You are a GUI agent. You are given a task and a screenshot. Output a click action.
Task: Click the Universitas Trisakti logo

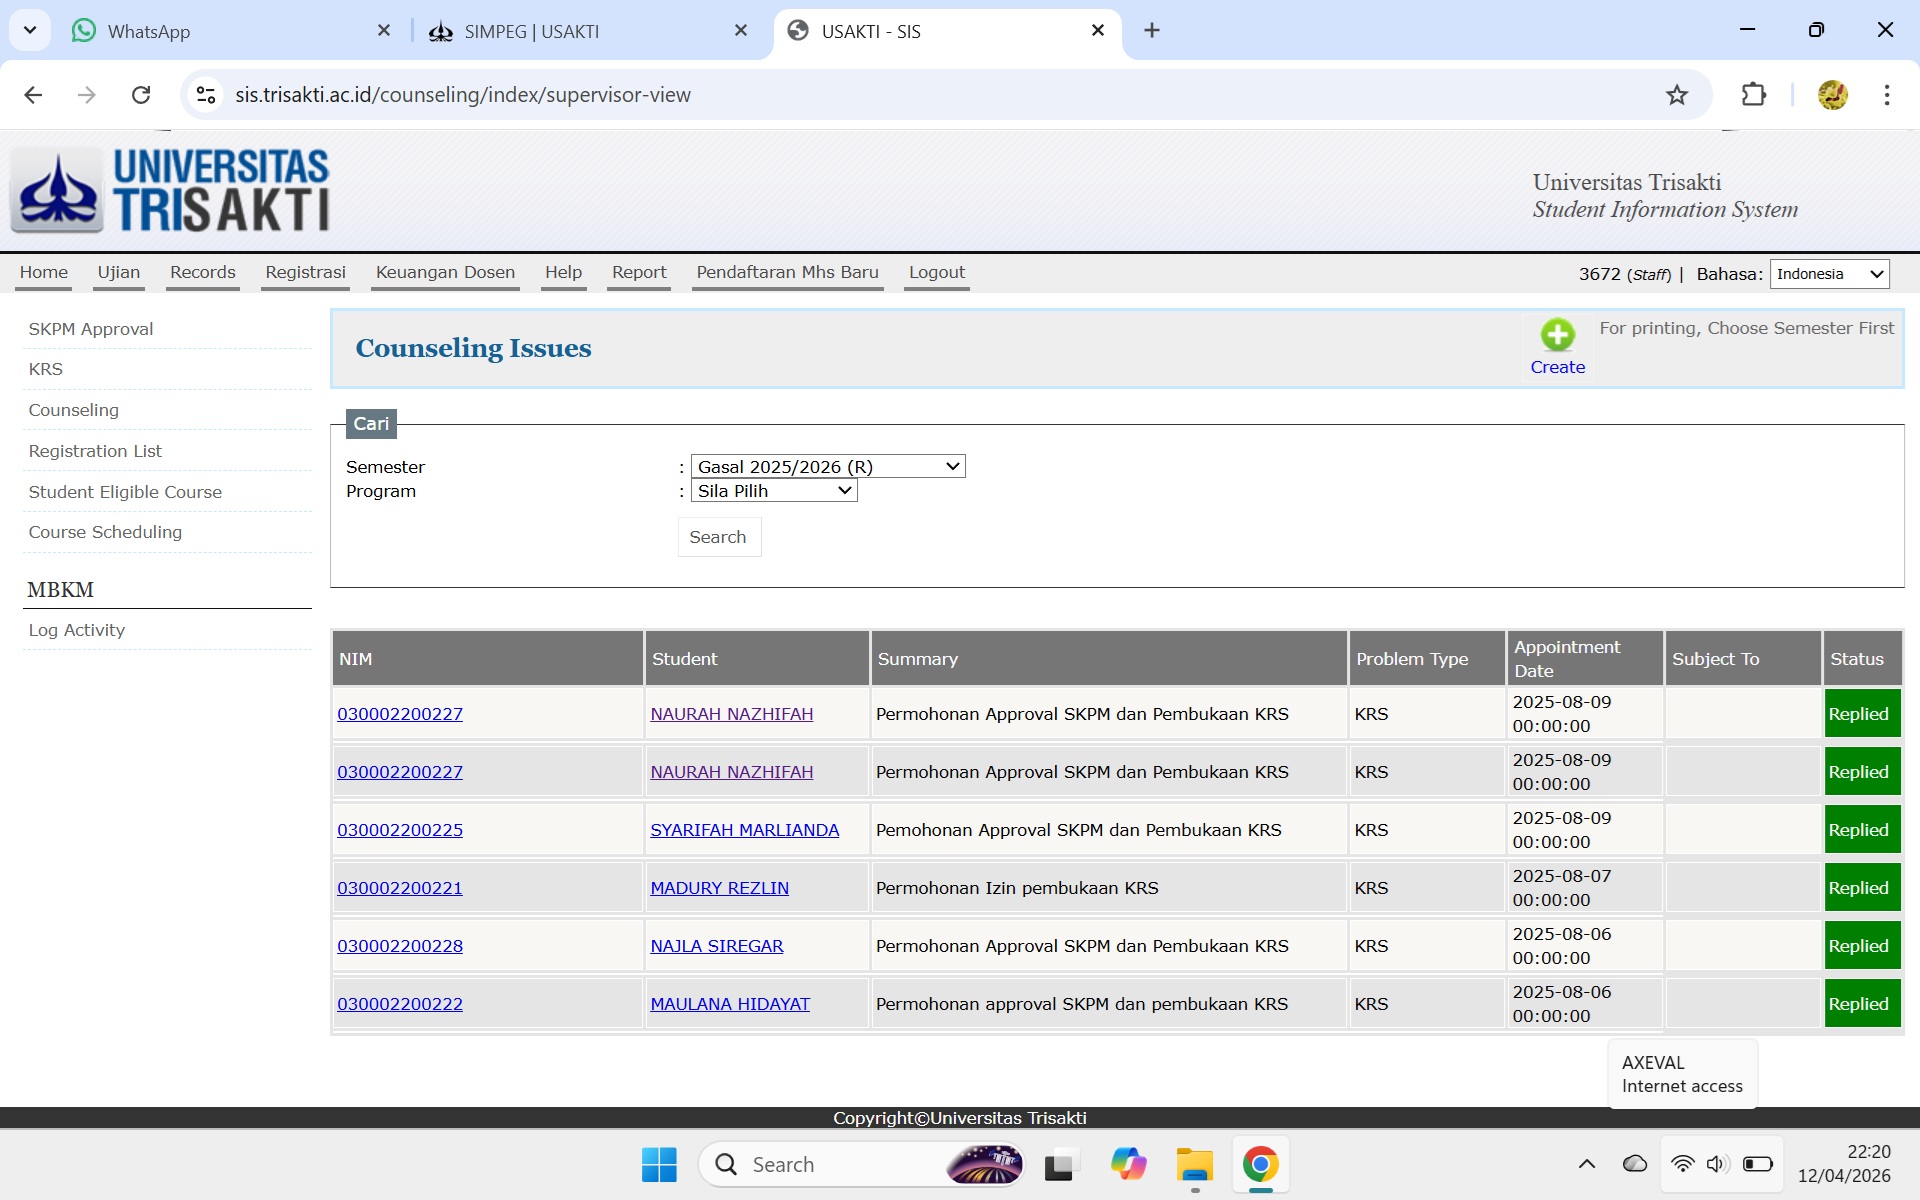coord(170,190)
